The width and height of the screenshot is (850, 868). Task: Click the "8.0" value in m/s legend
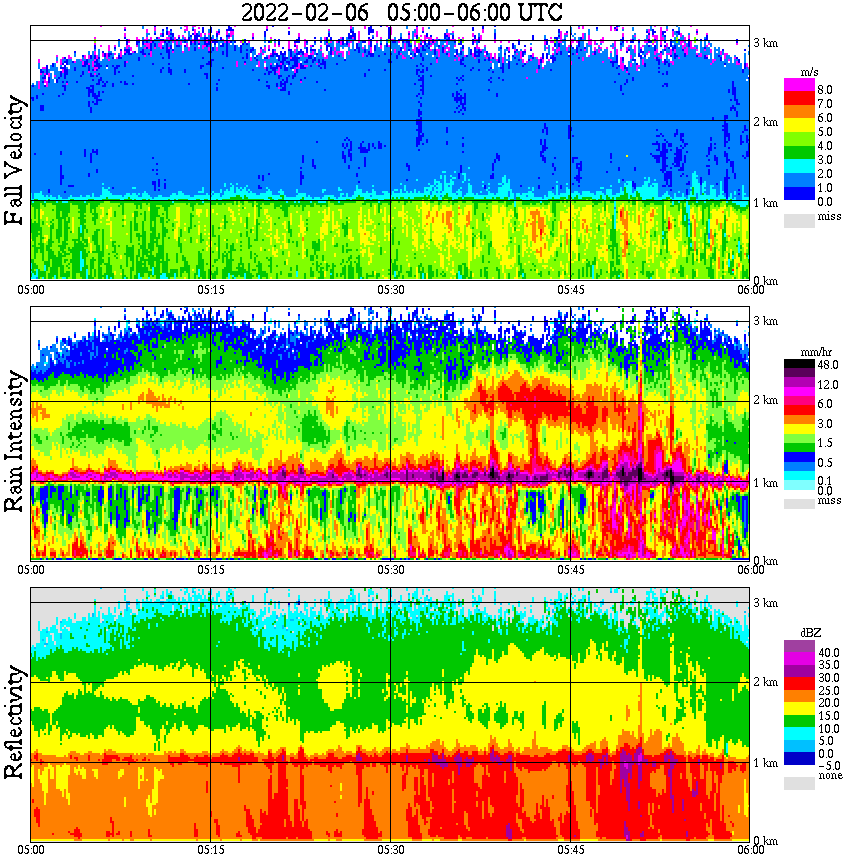pos(825,90)
